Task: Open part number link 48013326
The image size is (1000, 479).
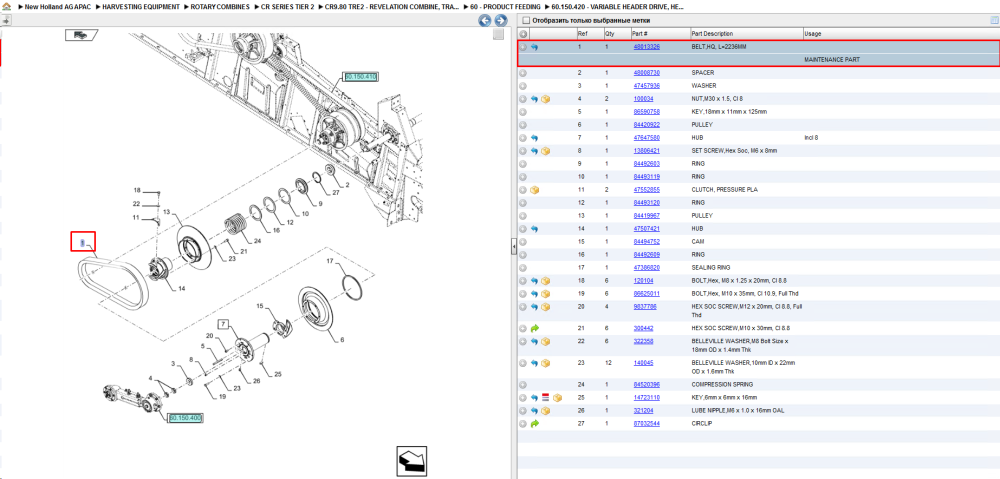Action: pyautogui.click(x=646, y=47)
